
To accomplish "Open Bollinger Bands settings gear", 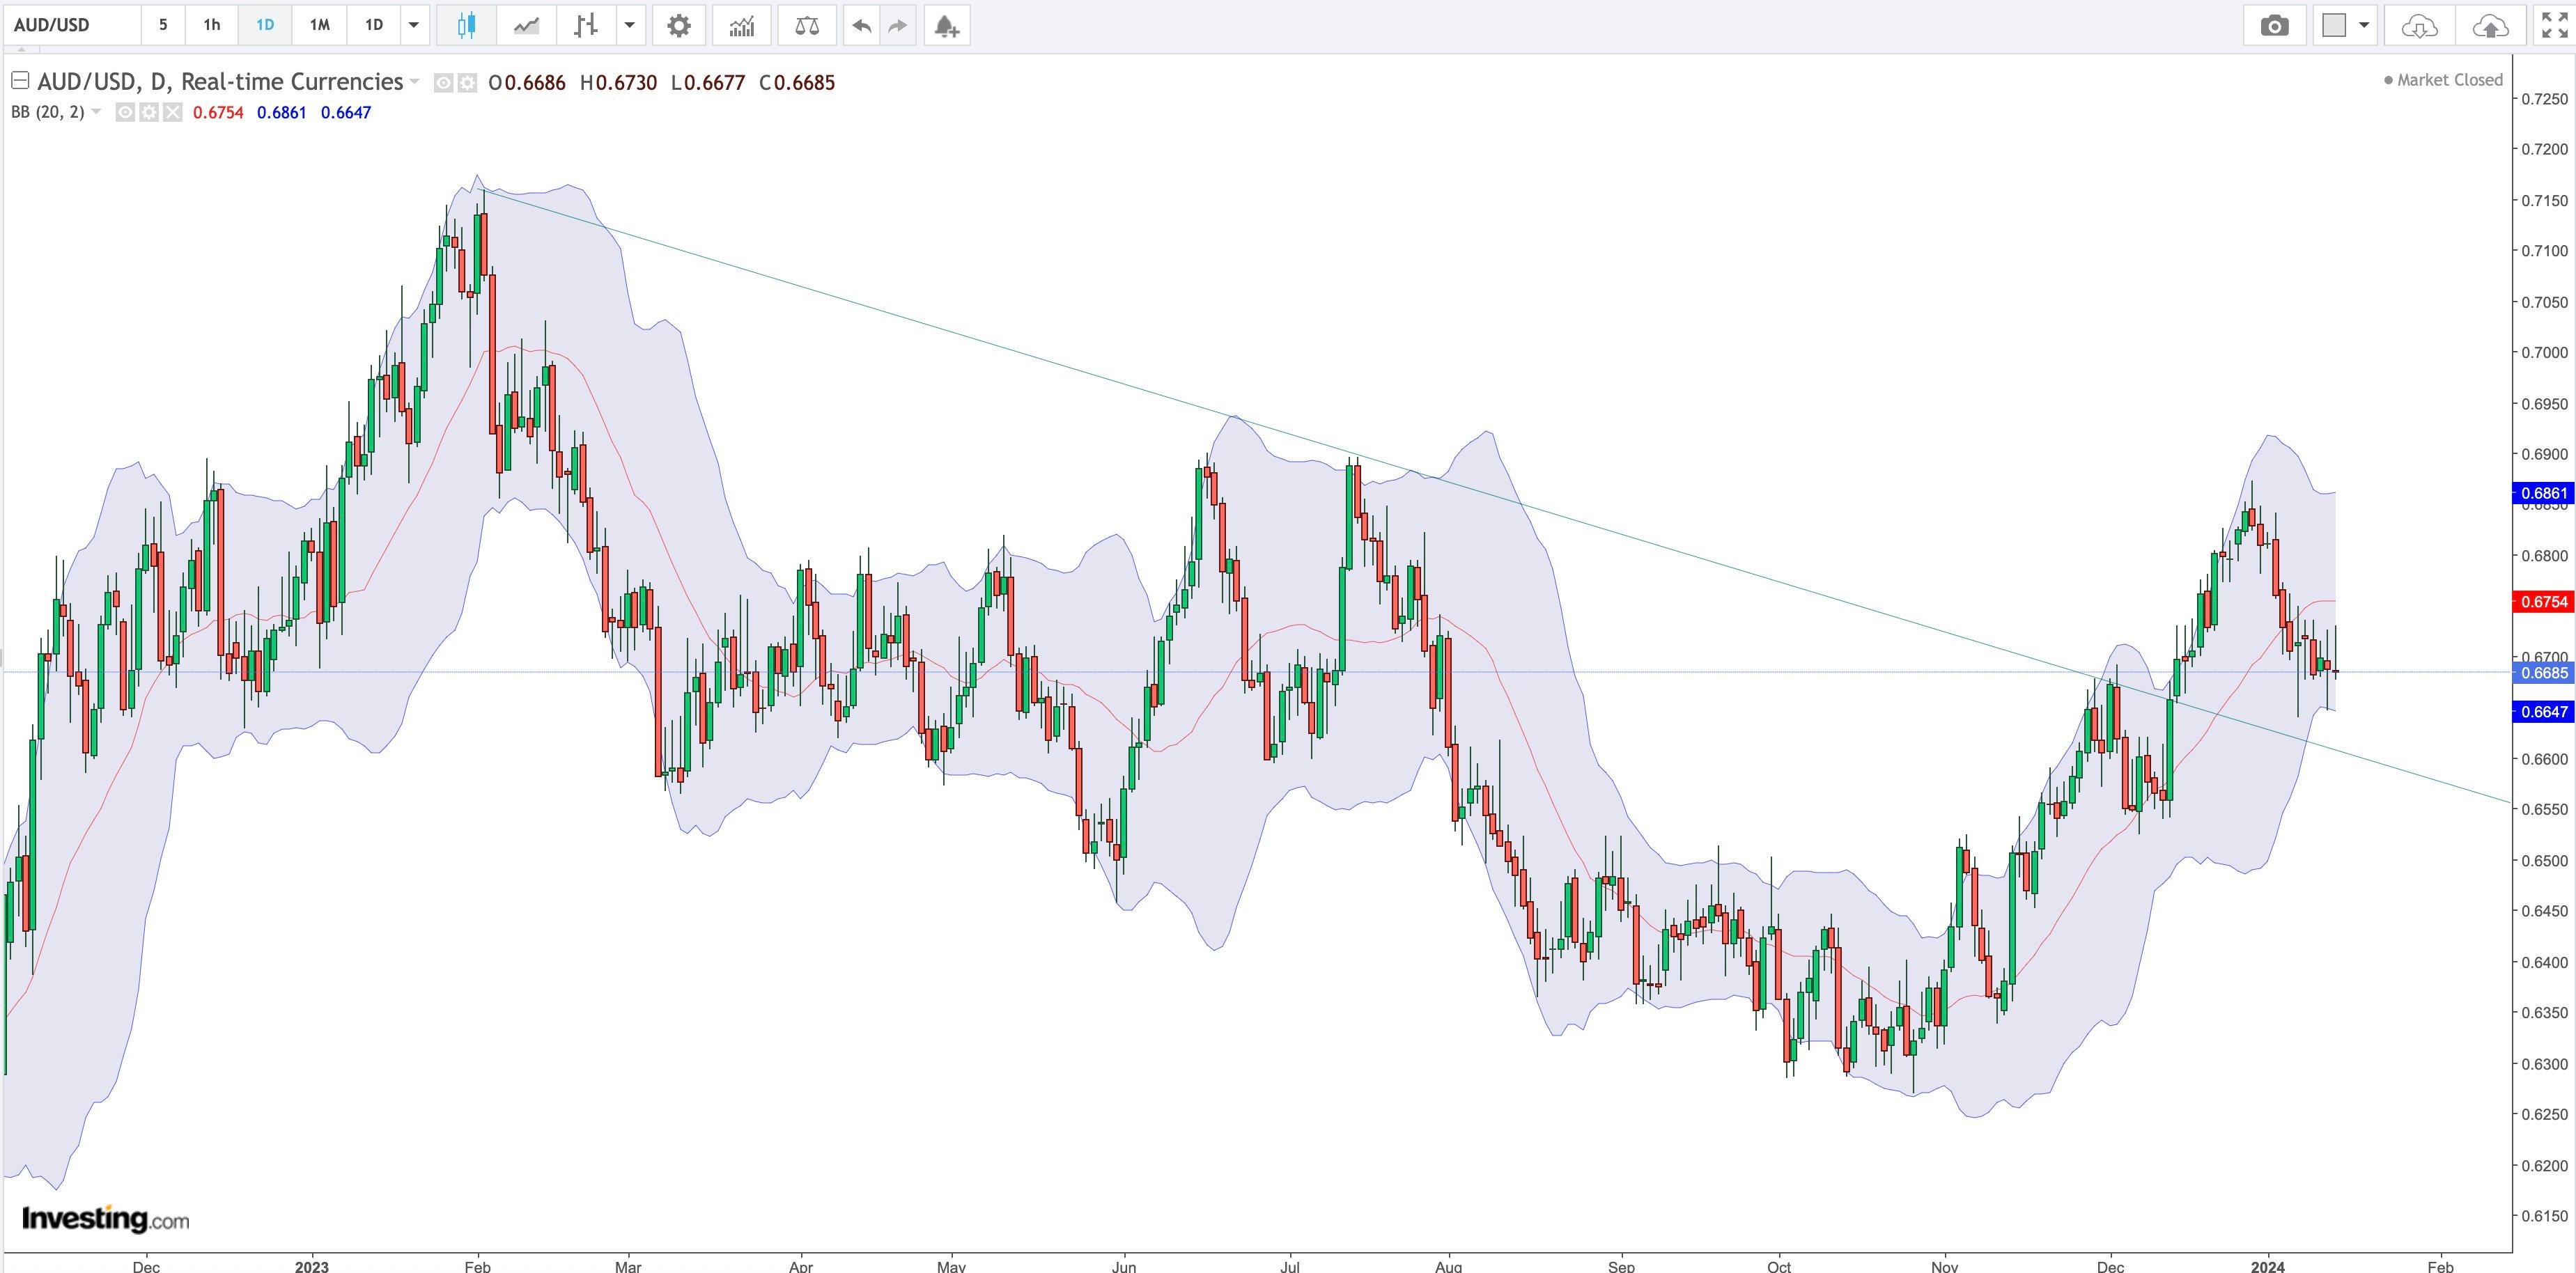I will coord(149,112).
